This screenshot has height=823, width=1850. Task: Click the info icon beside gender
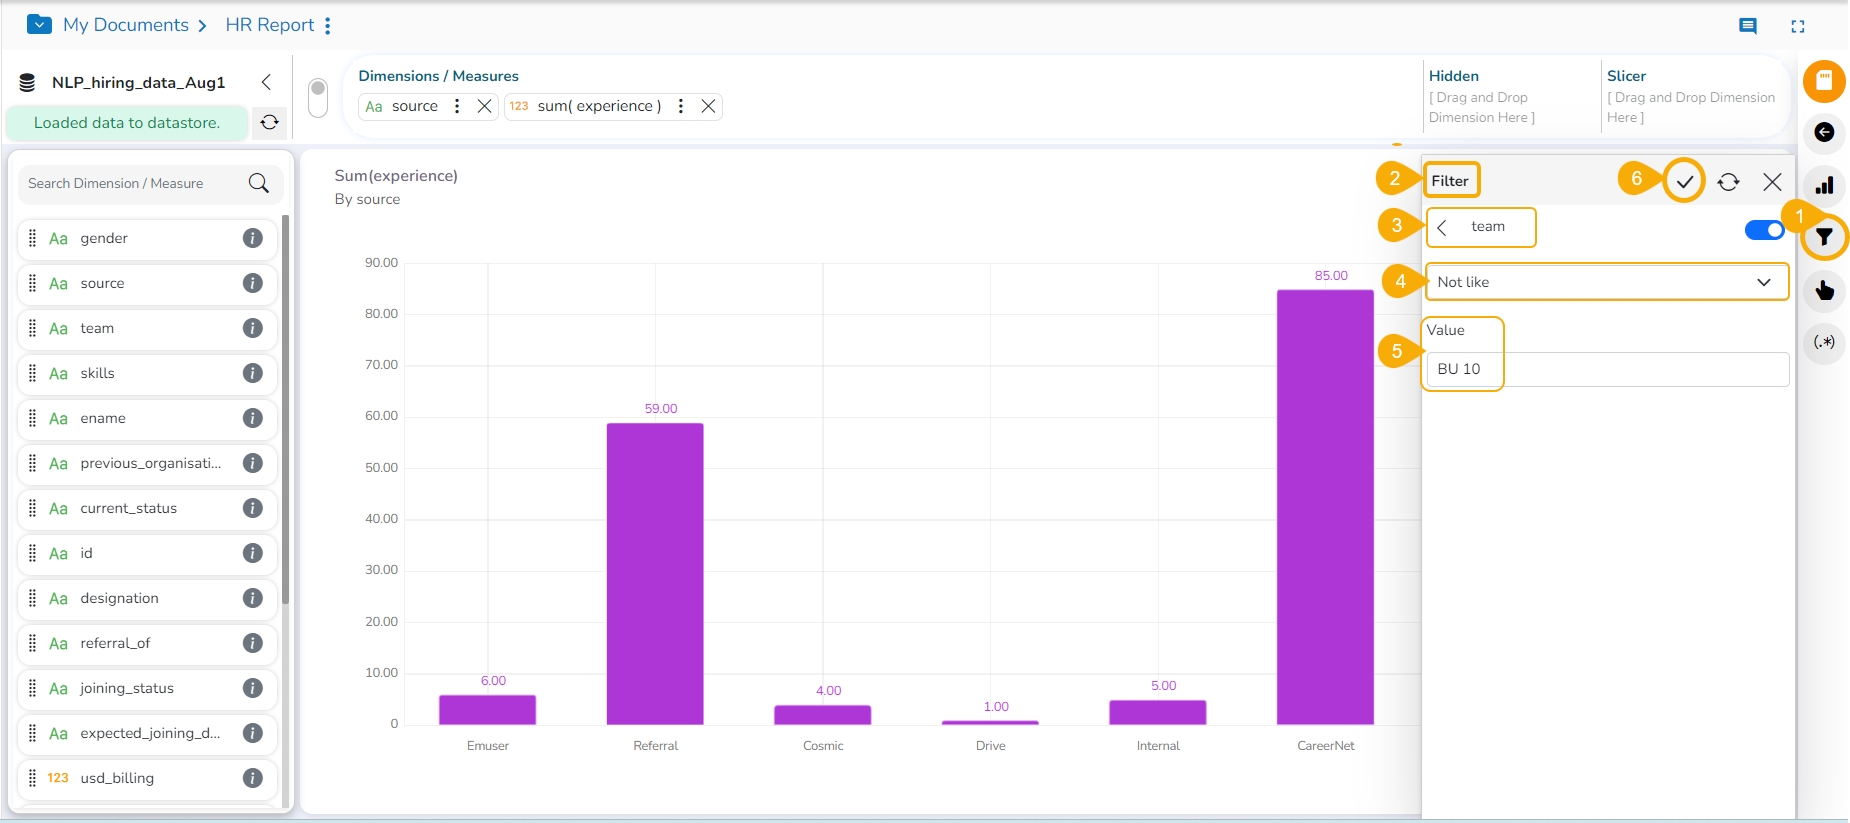click(x=253, y=238)
